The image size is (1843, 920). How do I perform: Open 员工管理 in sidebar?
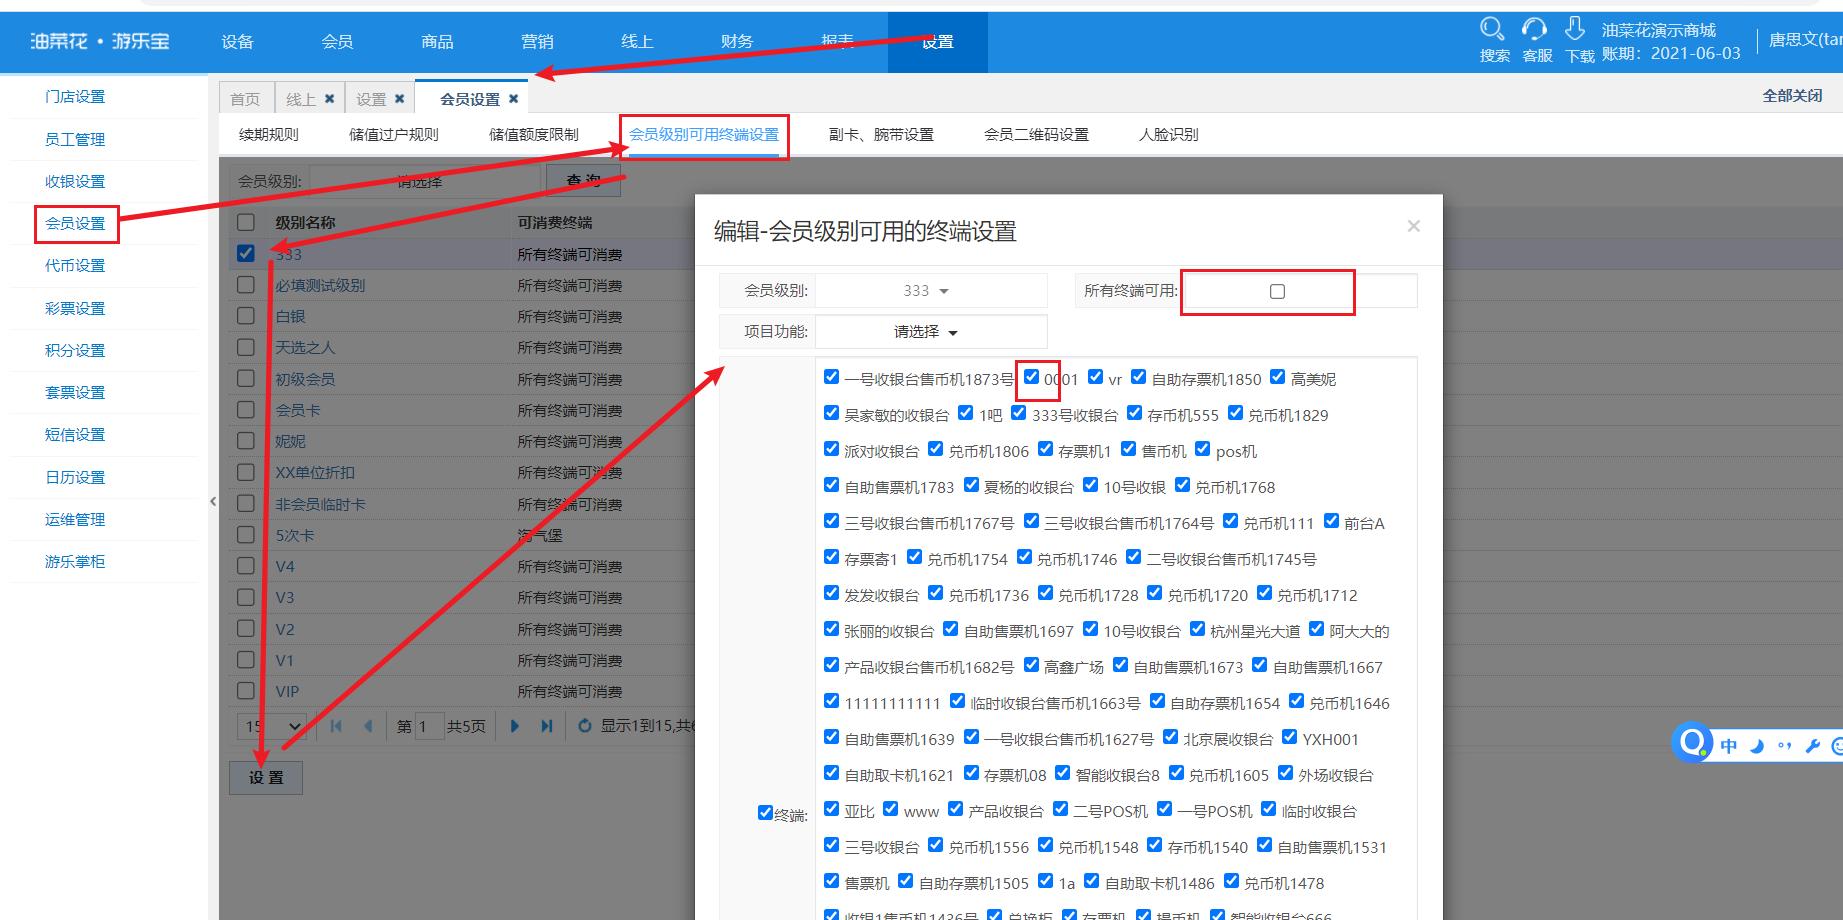[75, 139]
